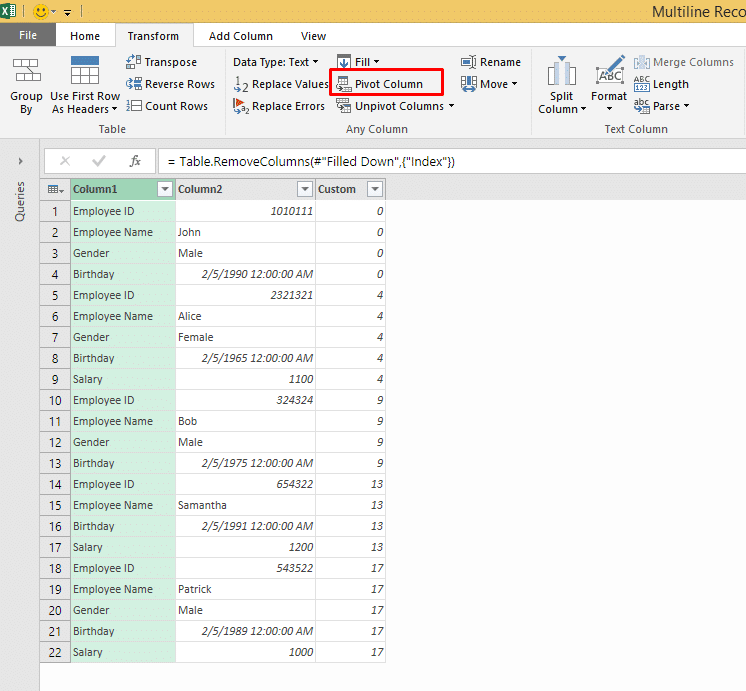Click the Pivot Column command
Viewport: 746px width, 691px height.
click(380, 84)
